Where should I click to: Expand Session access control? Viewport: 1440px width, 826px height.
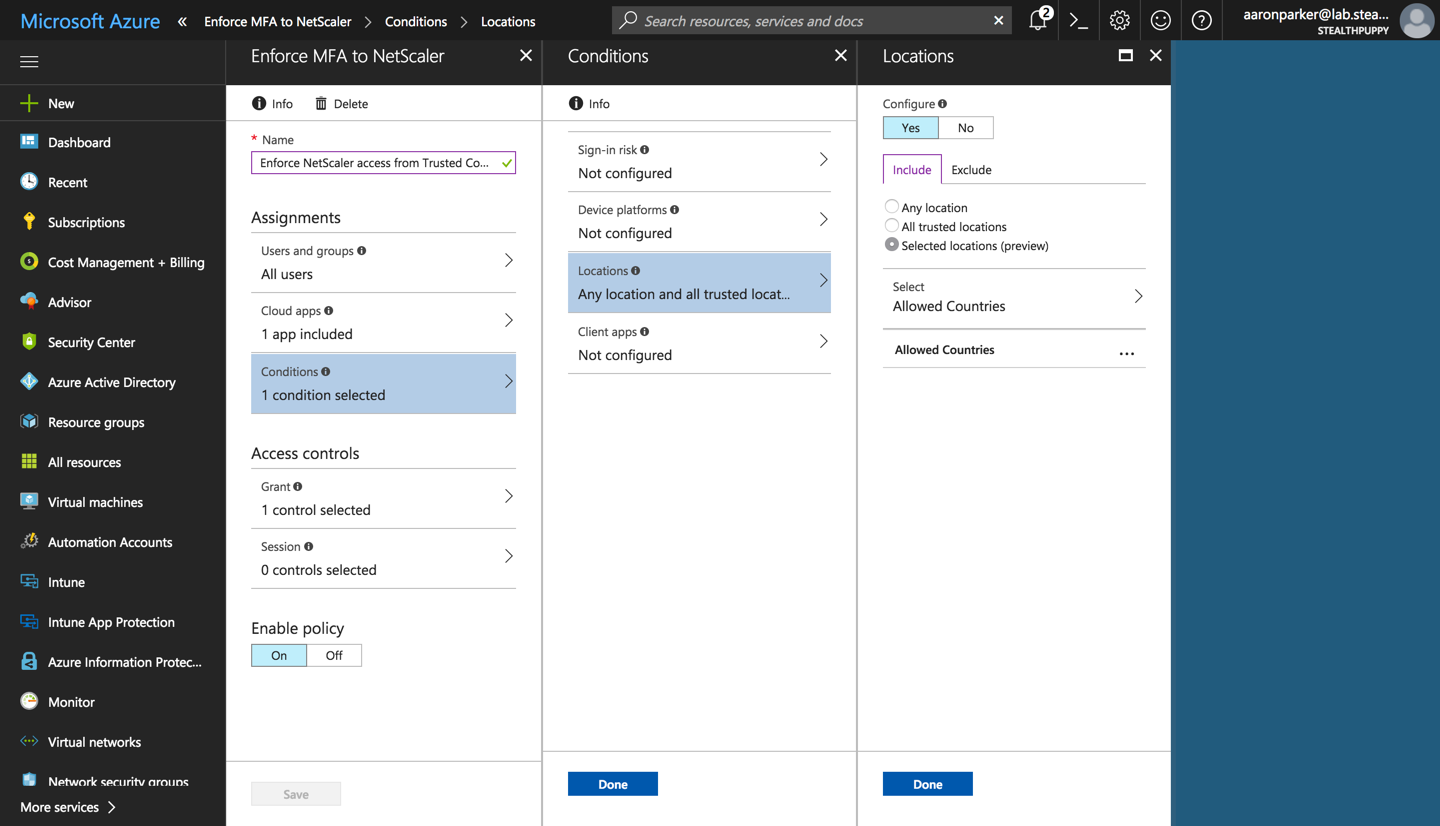[x=383, y=558]
